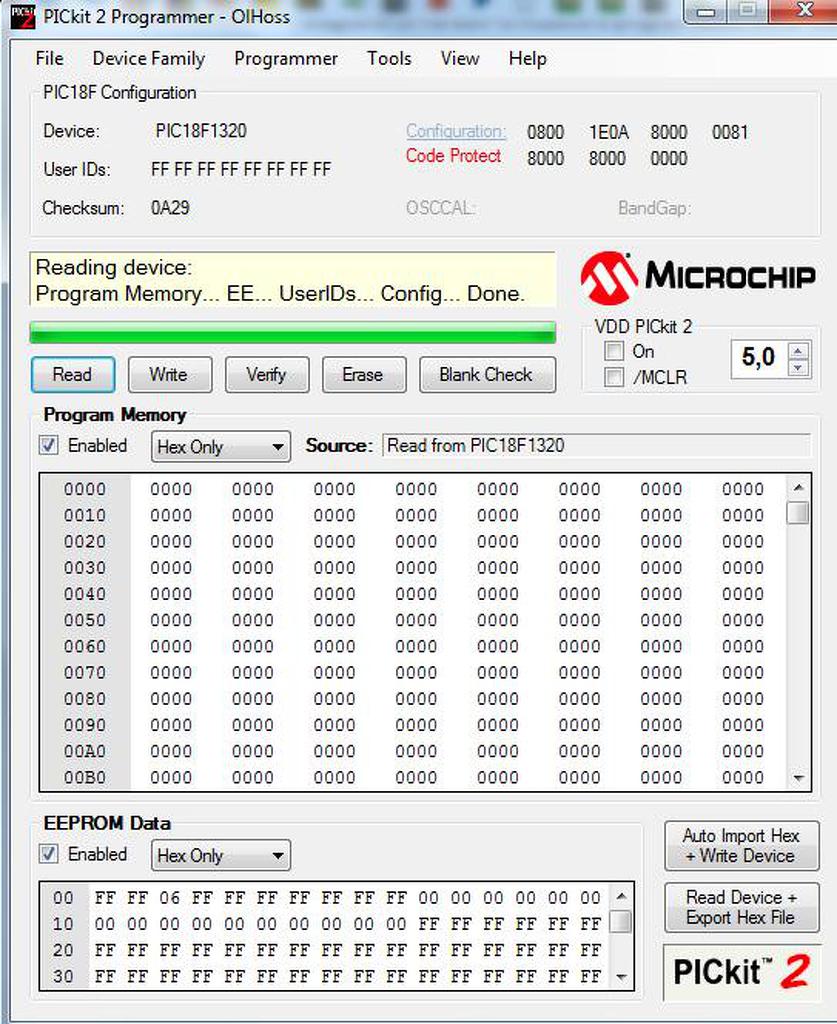Image resolution: width=837 pixels, height=1024 pixels.
Task: Toggle the /MCLR checkbox
Action: [614, 377]
